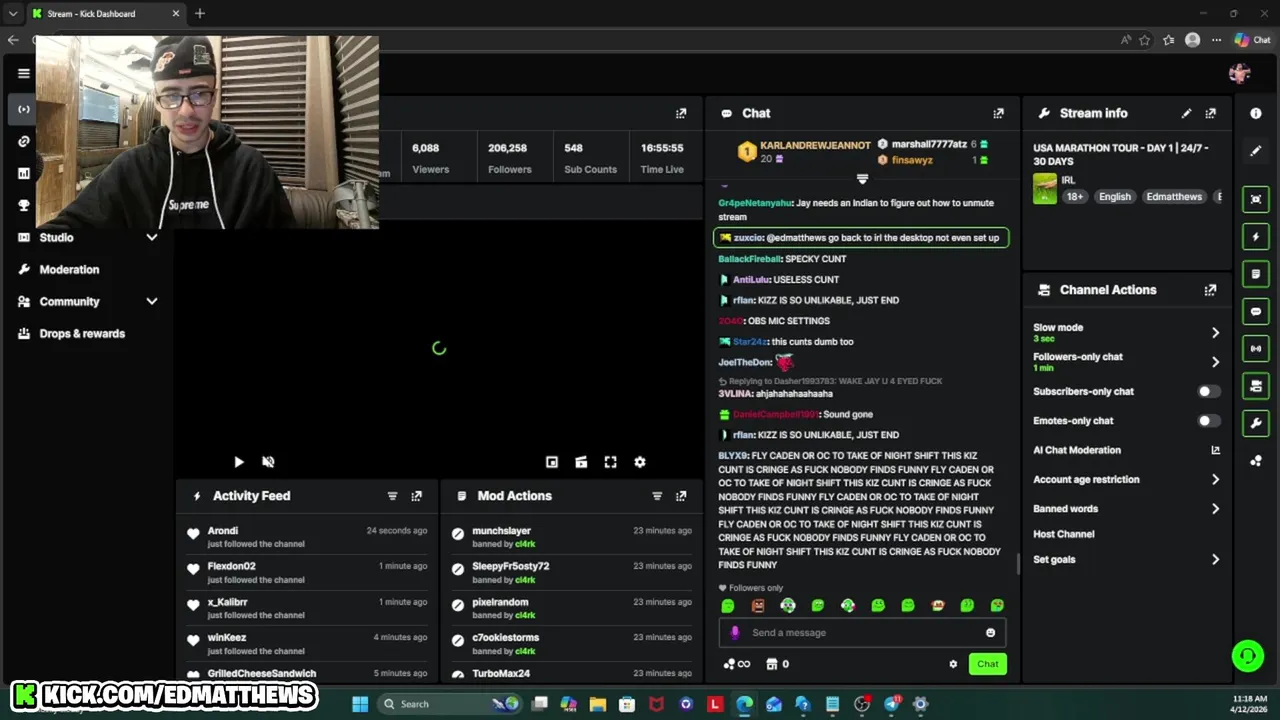
Task: Click the channel points infinity icon
Action: pyautogui.click(x=736, y=664)
